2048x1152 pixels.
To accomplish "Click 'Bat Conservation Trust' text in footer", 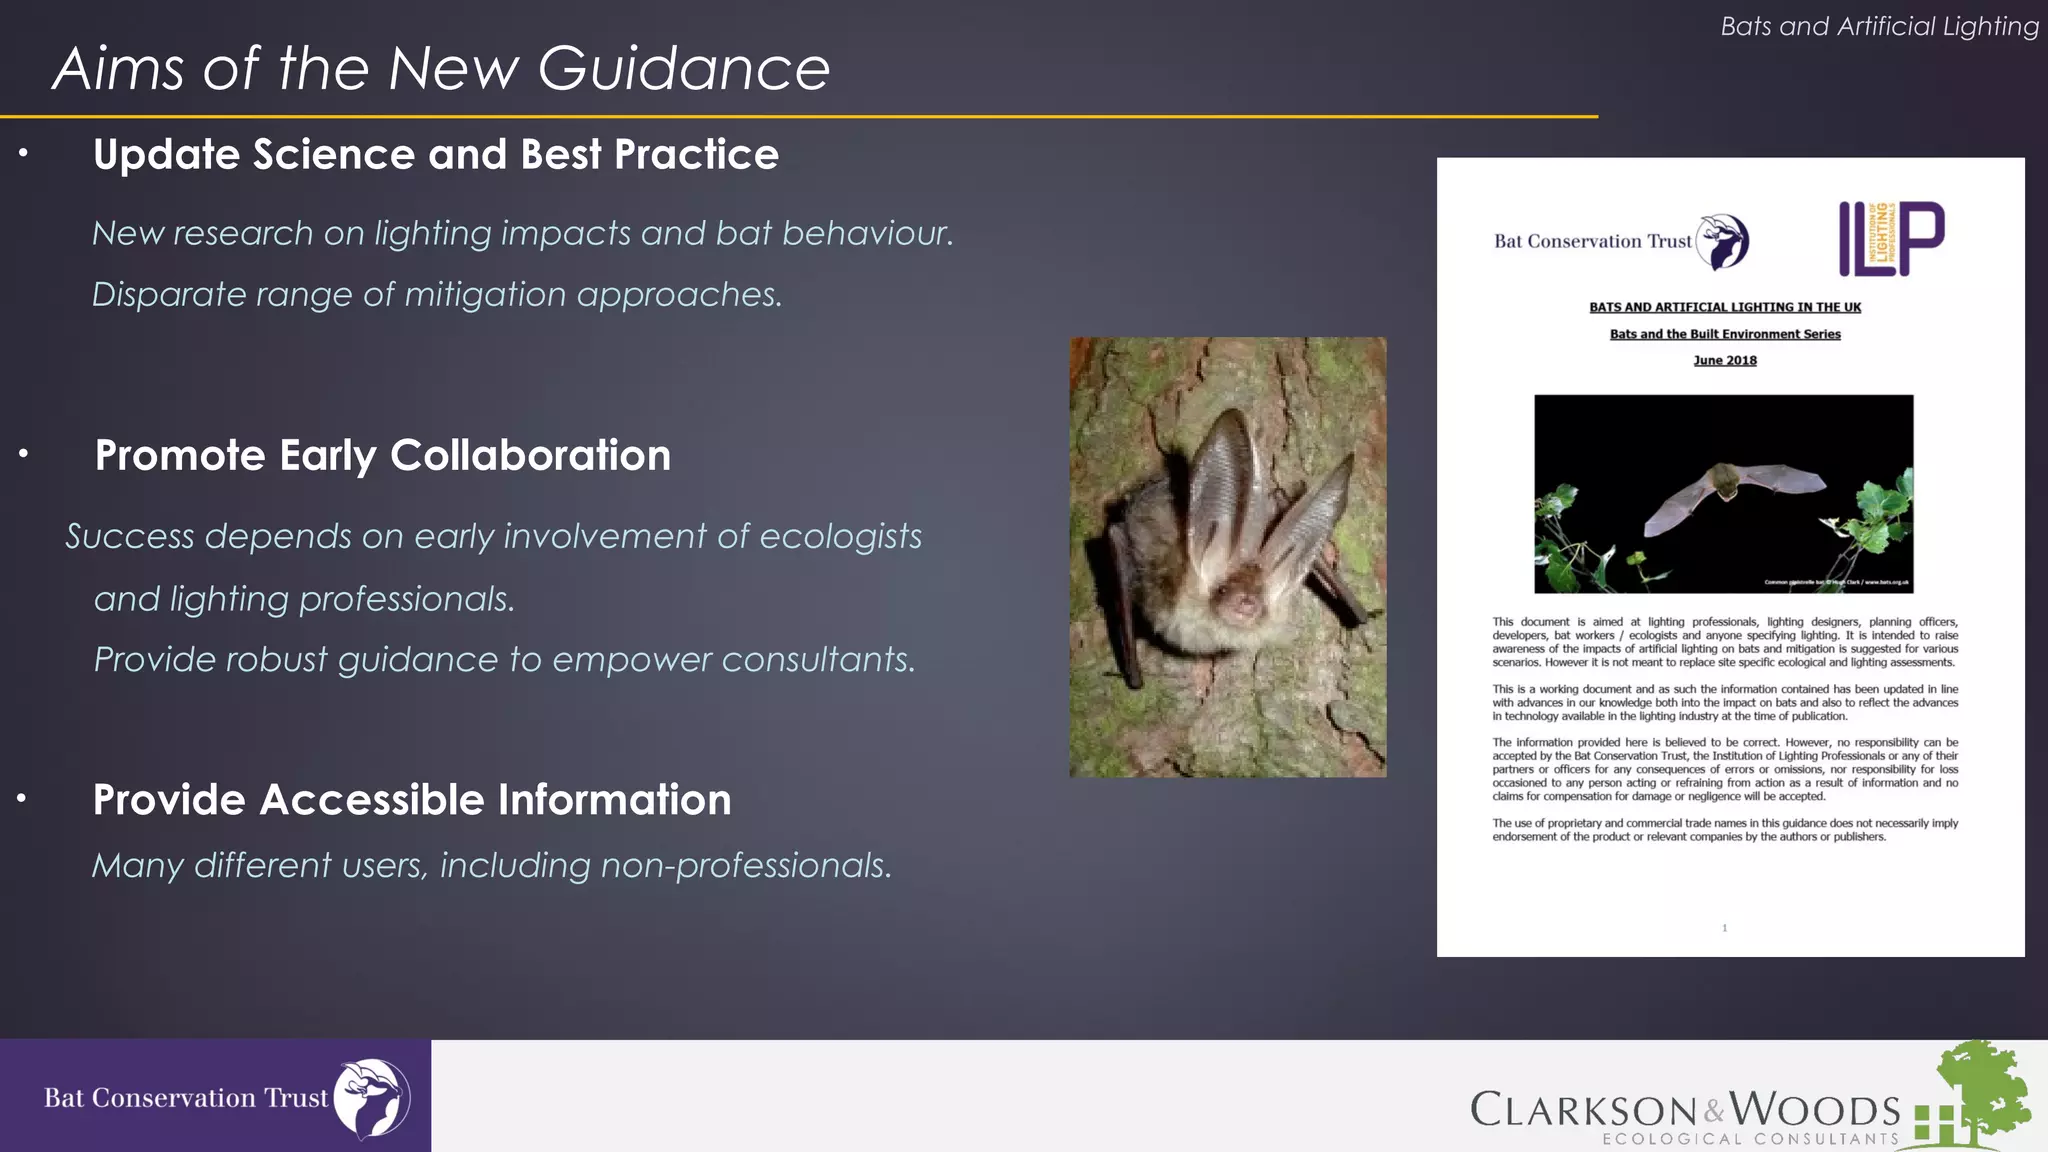I will pyautogui.click(x=186, y=1098).
